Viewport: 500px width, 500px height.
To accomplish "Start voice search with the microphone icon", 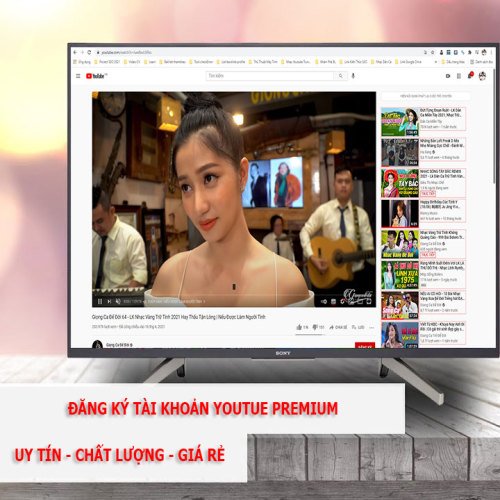I will point(353,76).
